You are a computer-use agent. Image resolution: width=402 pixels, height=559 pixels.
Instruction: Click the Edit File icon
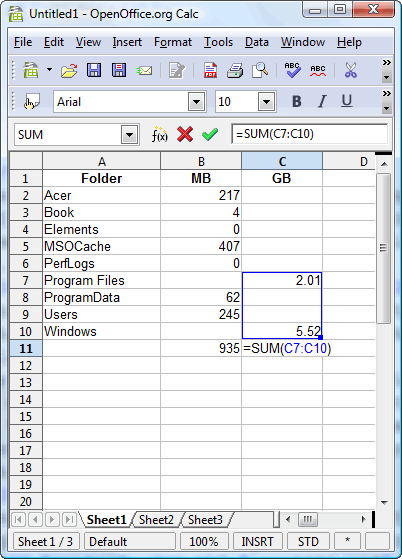coord(177,70)
